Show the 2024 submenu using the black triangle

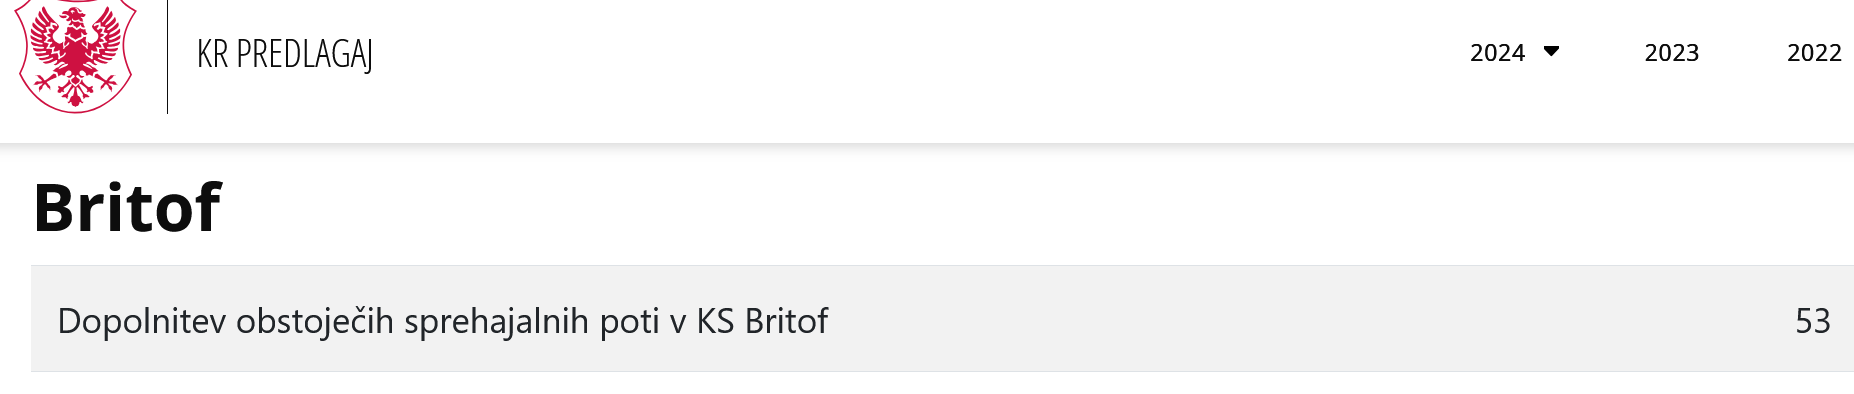pyautogui.click(x=1551, y=52)
